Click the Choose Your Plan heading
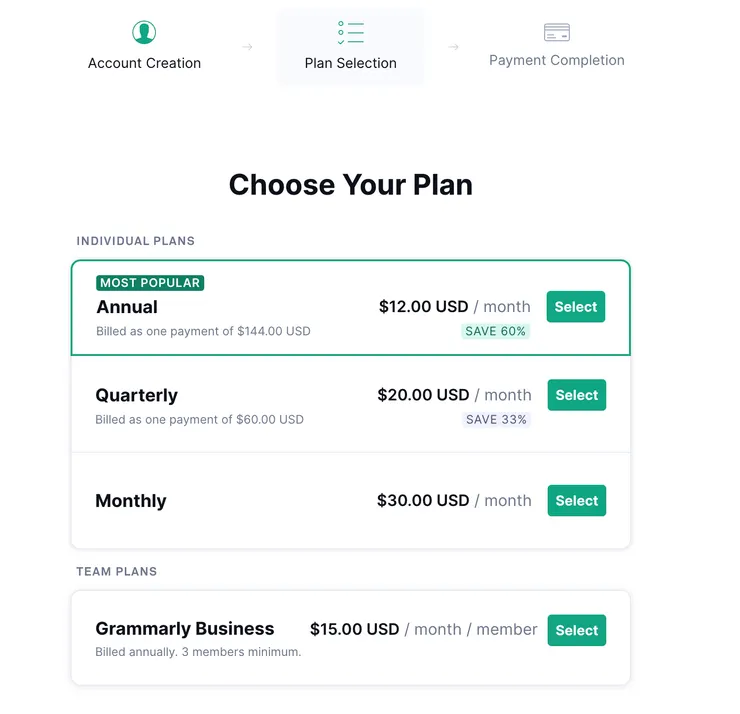740x714 pixels. click(351, 185)
